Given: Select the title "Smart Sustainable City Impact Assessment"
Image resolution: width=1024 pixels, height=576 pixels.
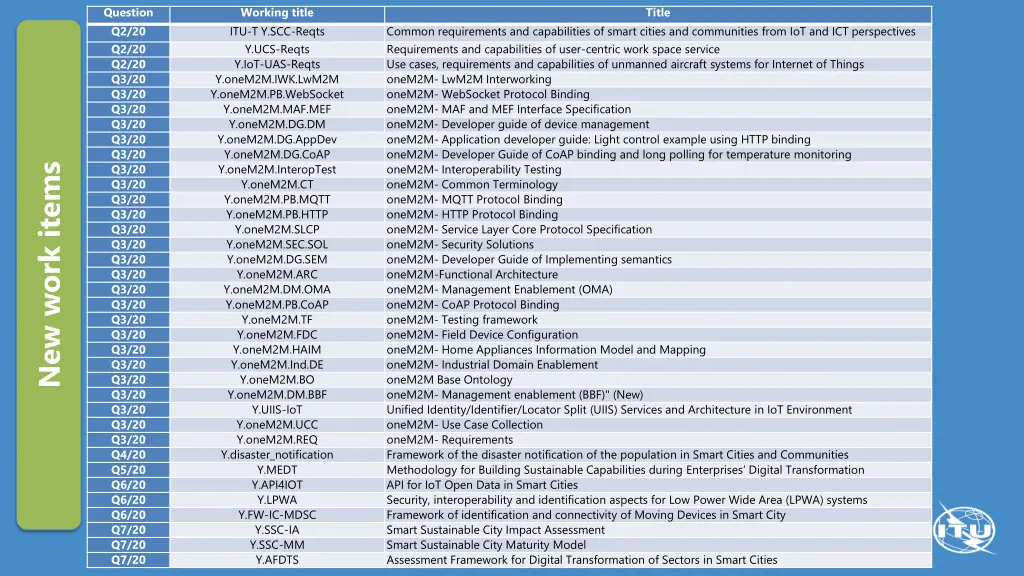Looking at the screenshot, I should [x=496, y=530].
